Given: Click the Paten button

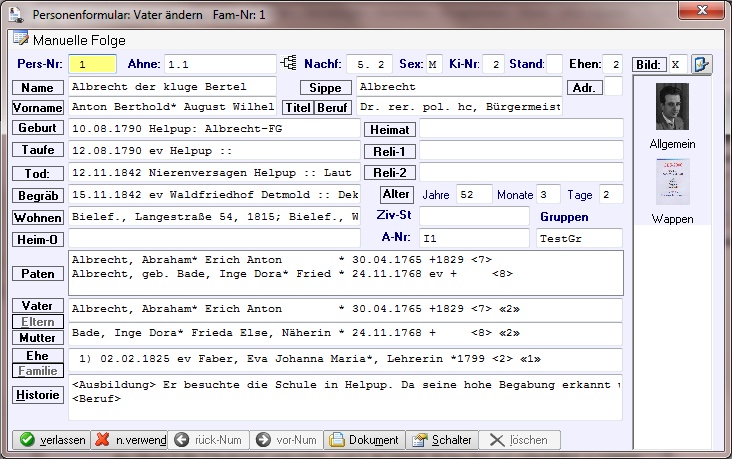Looking at the screenshot, I should 38,273.
